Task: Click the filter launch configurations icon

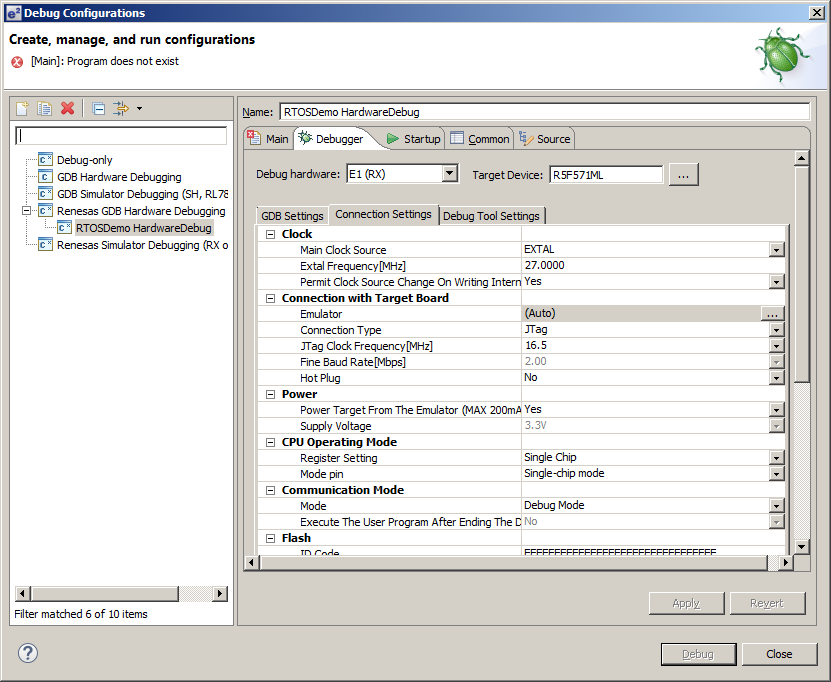Action: (x=122, y=108)
